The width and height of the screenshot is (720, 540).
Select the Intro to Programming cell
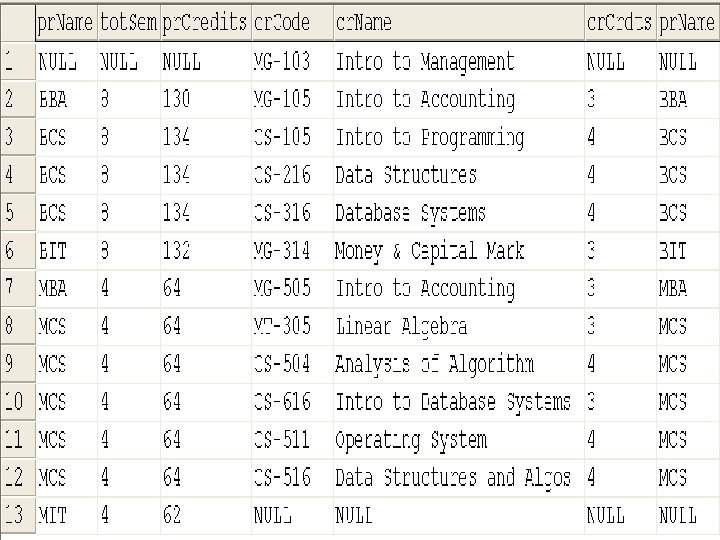tap(459, 137)
